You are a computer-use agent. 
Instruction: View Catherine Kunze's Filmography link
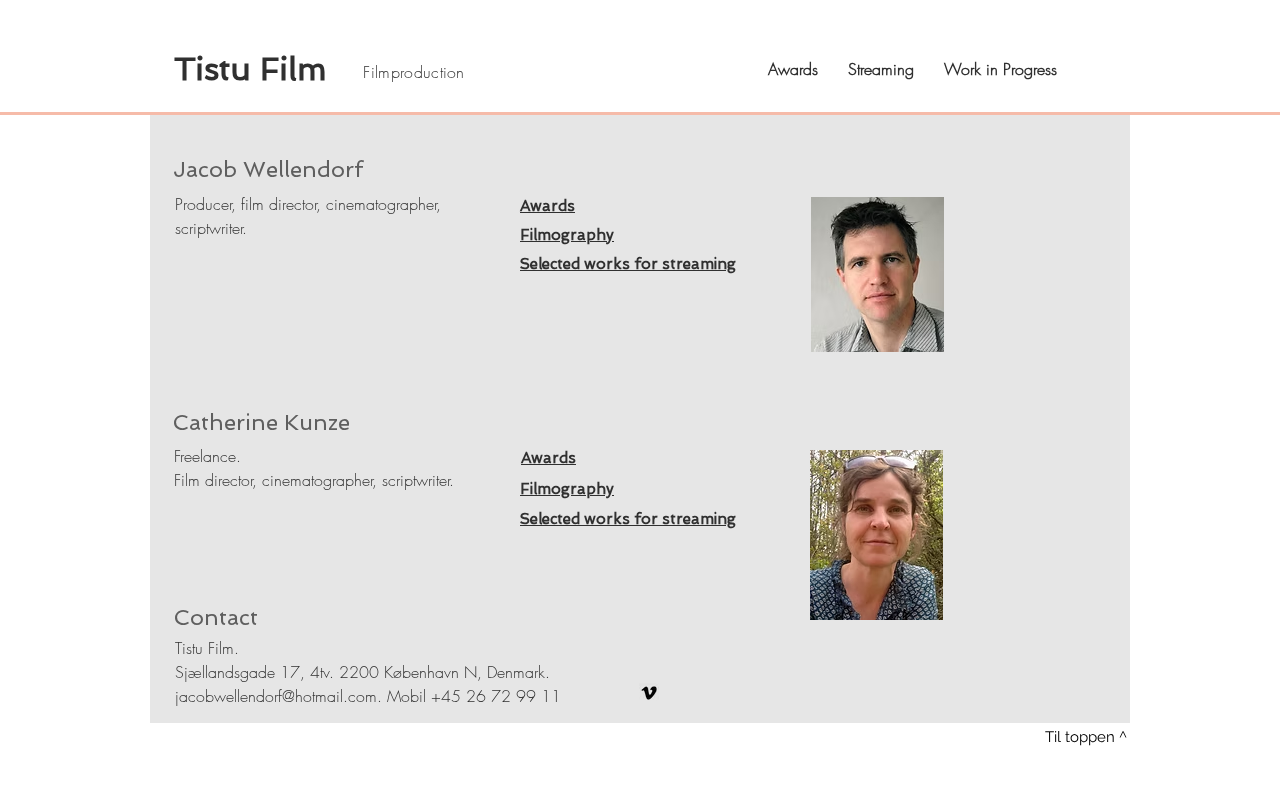click(x=567, y=489)
